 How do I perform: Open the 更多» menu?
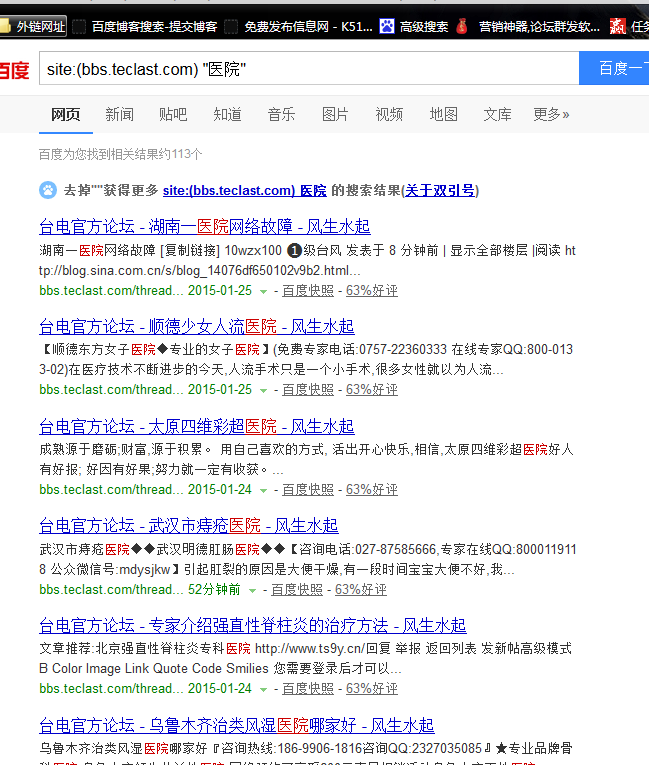[551, 115]
